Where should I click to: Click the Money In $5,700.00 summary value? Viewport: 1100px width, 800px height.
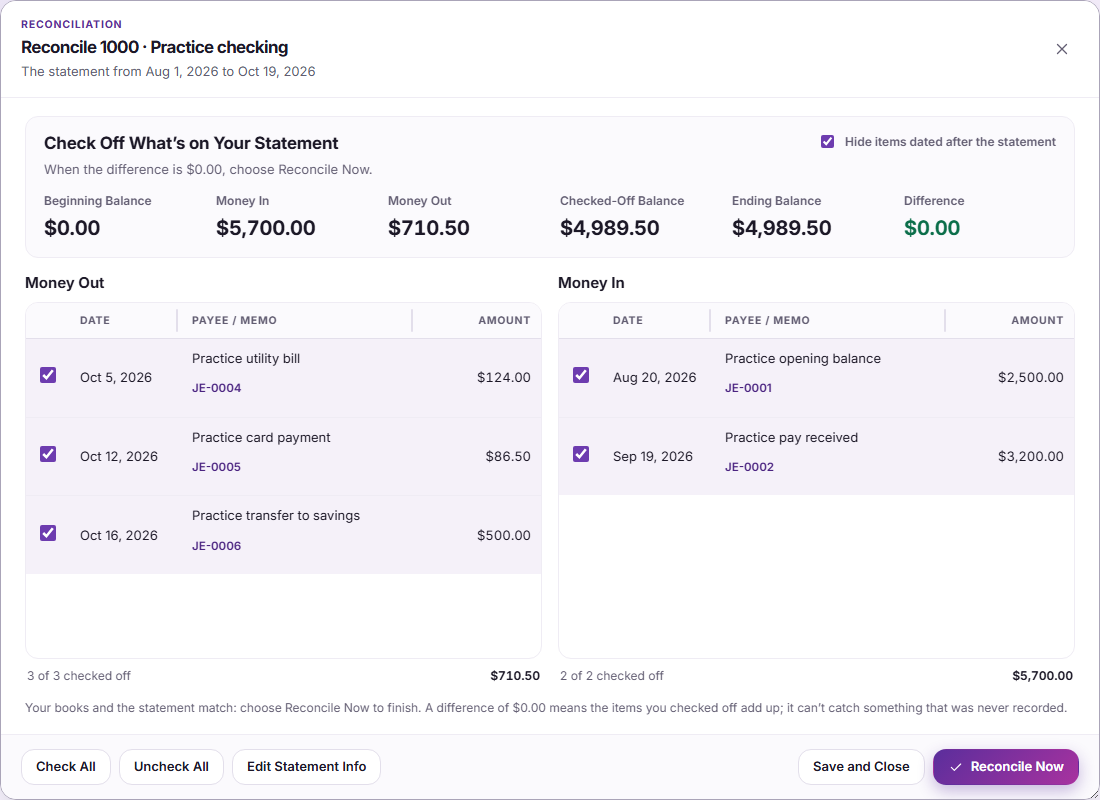[266, 228]
